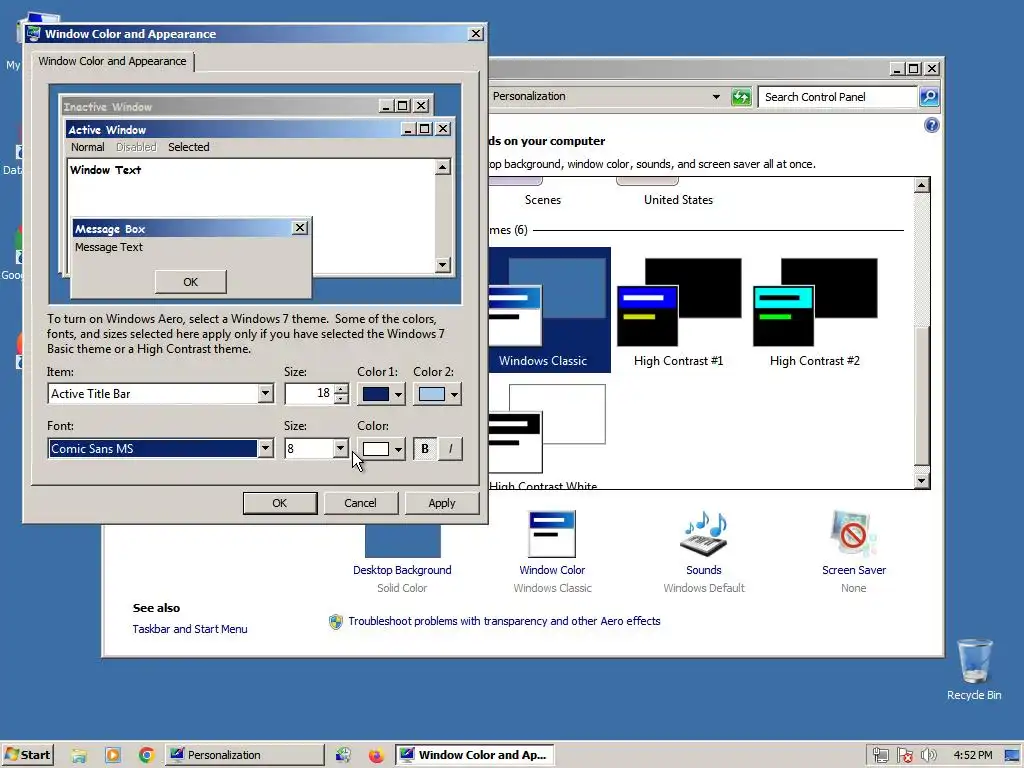The width and height of the screenshot is (1024, 768).
Task: Select the Windows Classic theme thumbnail
Action: (549, 310)
